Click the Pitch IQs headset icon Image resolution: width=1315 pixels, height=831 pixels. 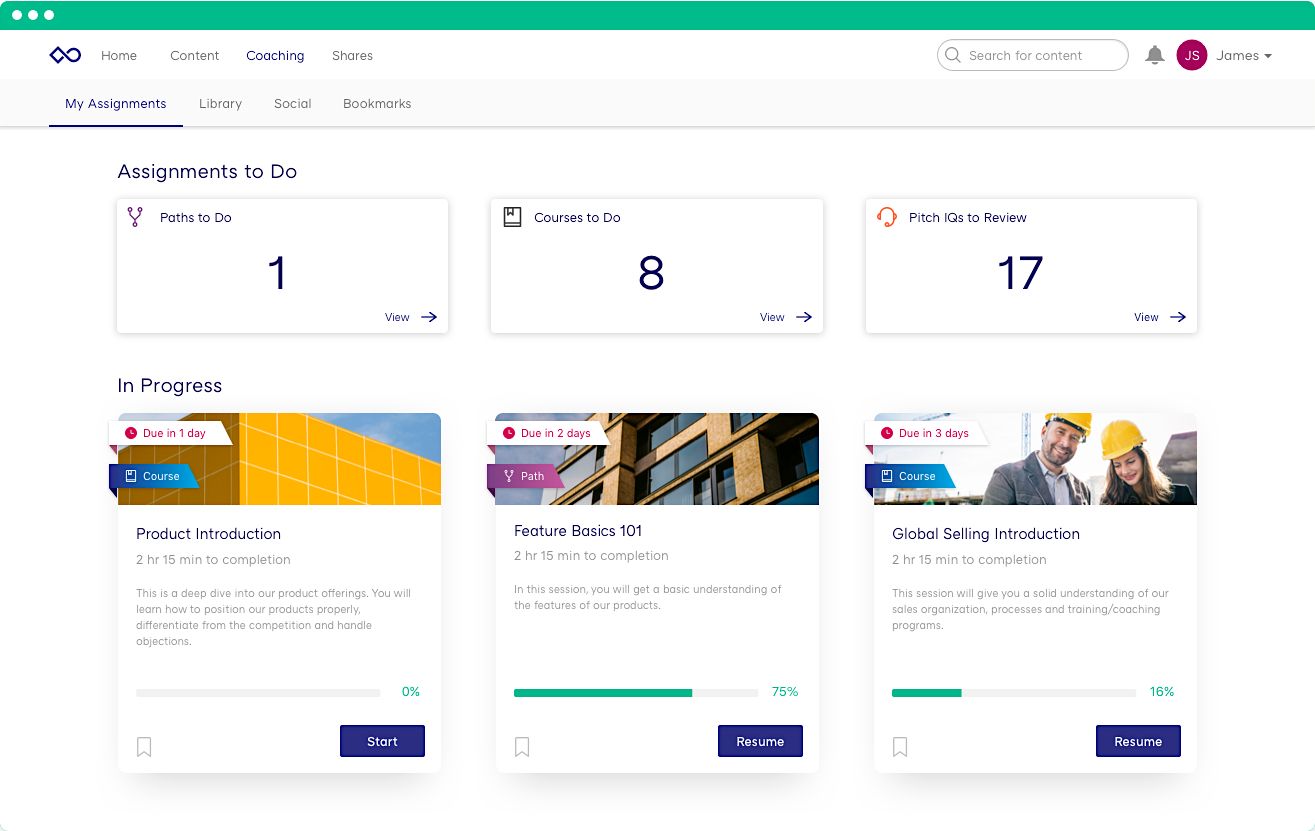click(x=887, y=217)
